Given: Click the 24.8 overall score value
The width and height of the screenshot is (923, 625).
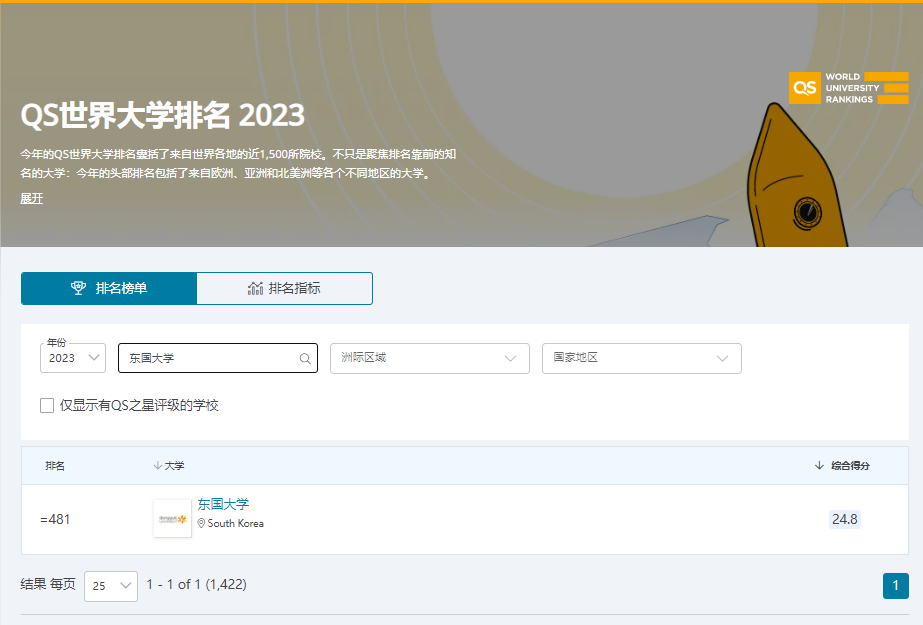Looking at the screenshot, I should 845,519.
